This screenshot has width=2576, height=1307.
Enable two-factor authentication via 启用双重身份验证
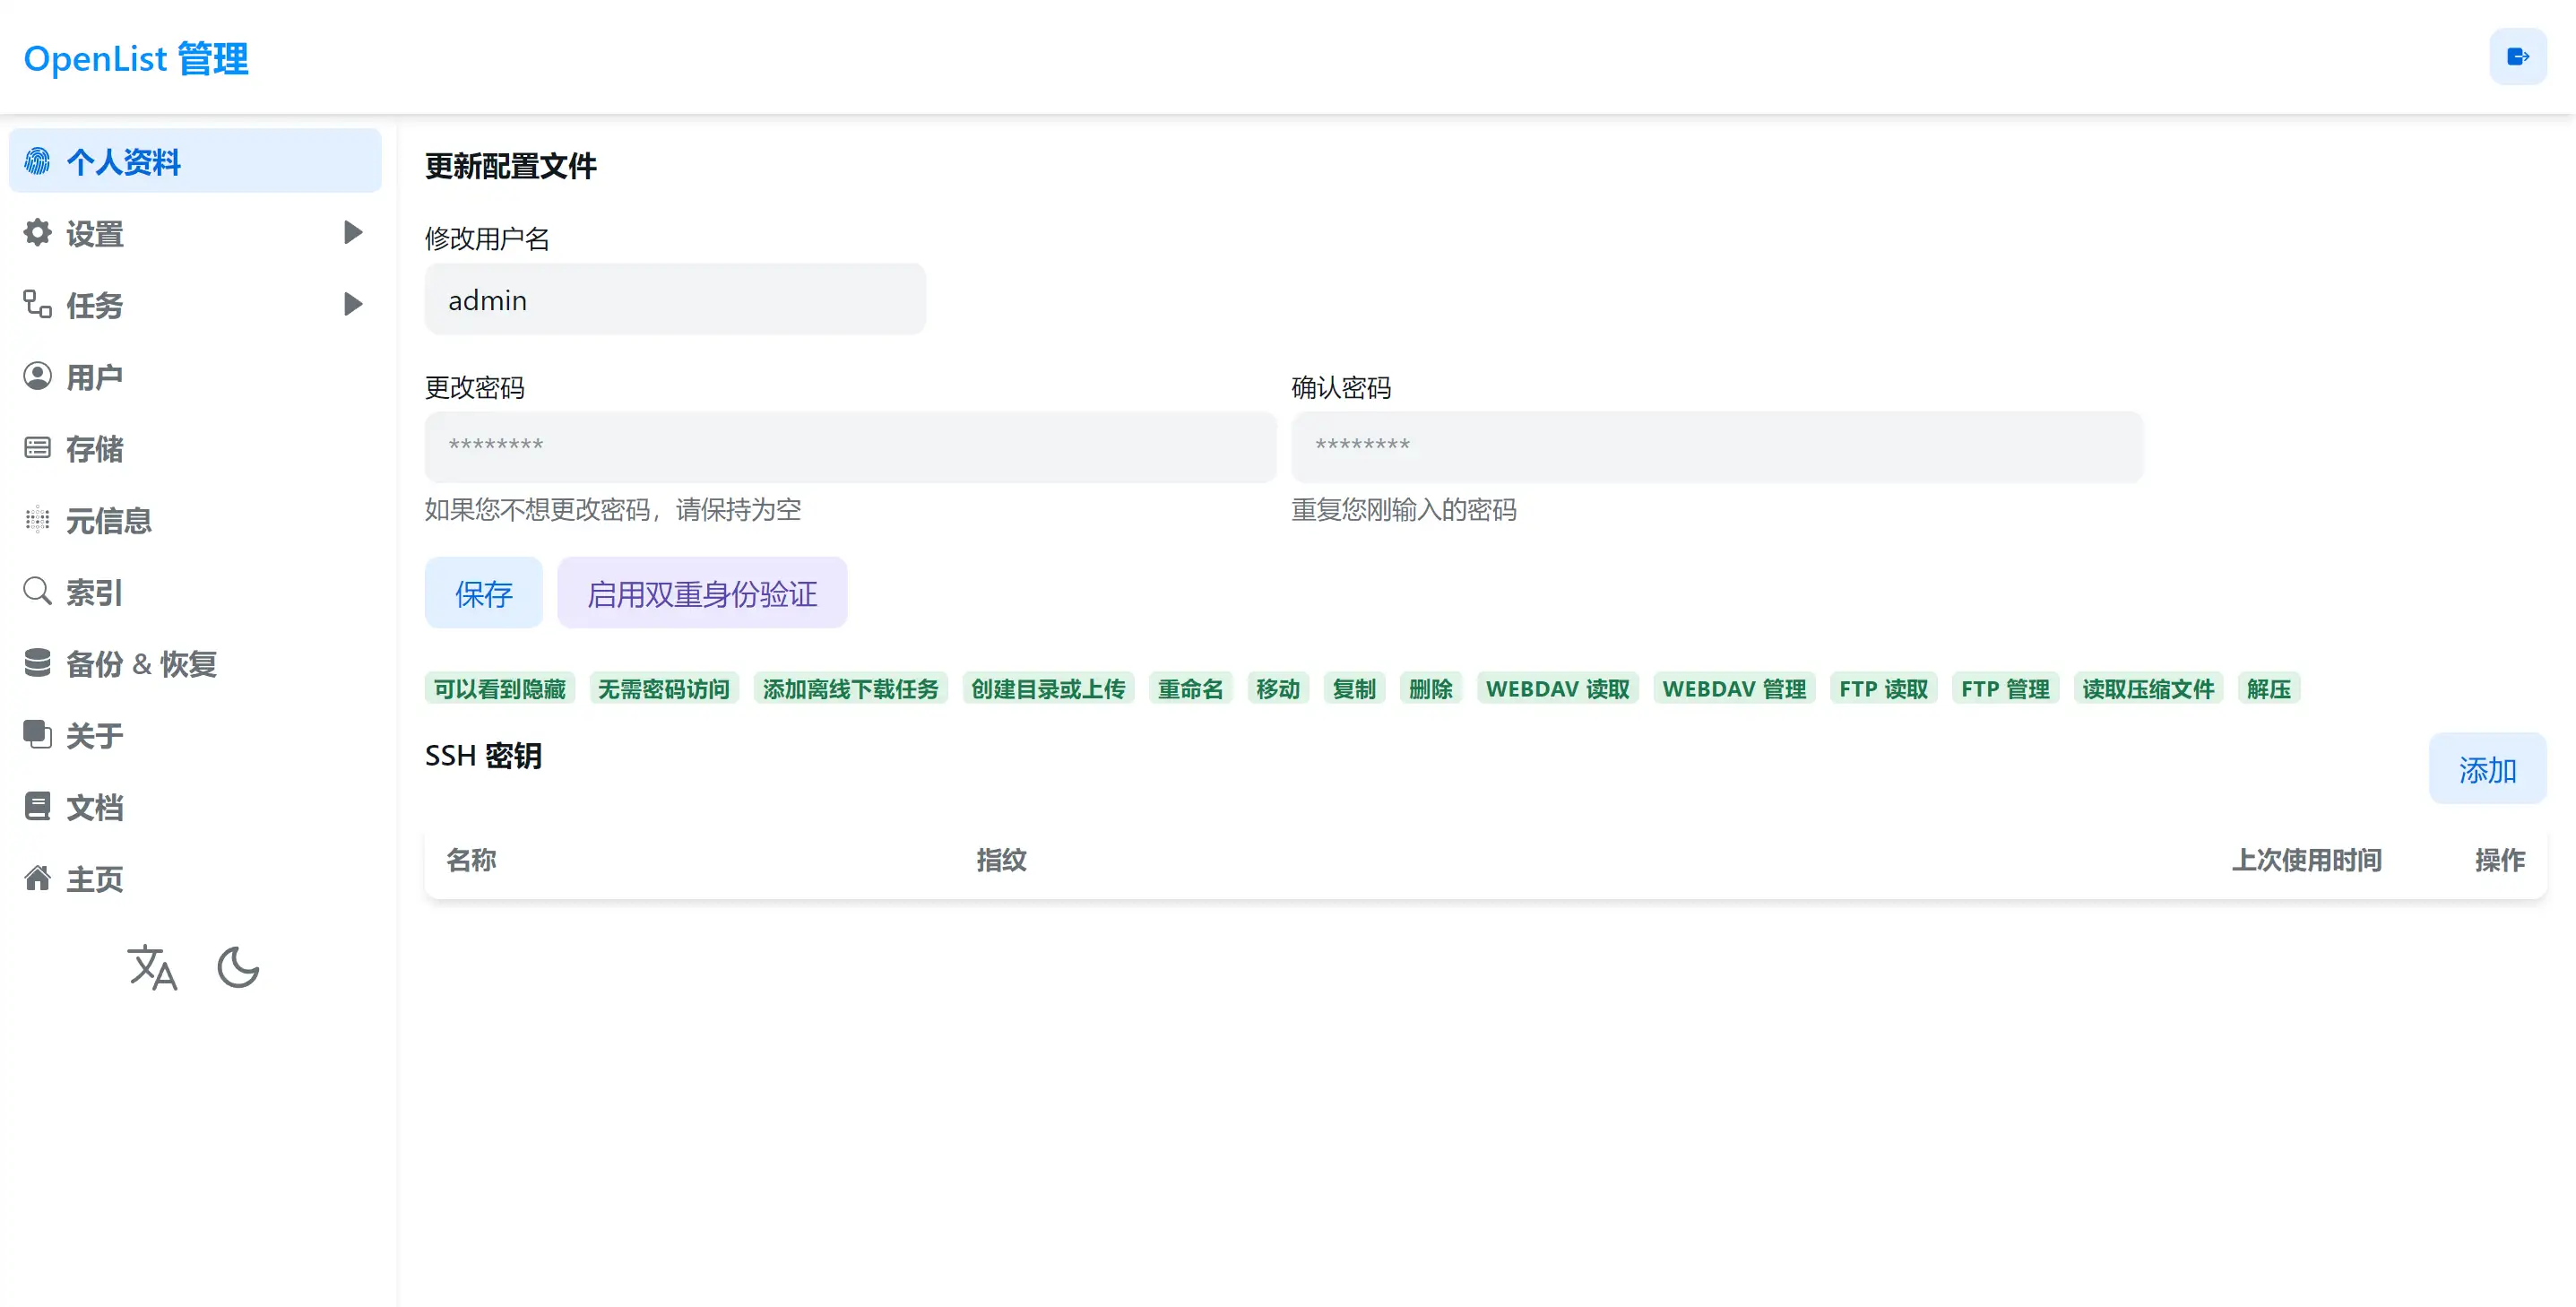pyautogui.click(x=702, y=592)
